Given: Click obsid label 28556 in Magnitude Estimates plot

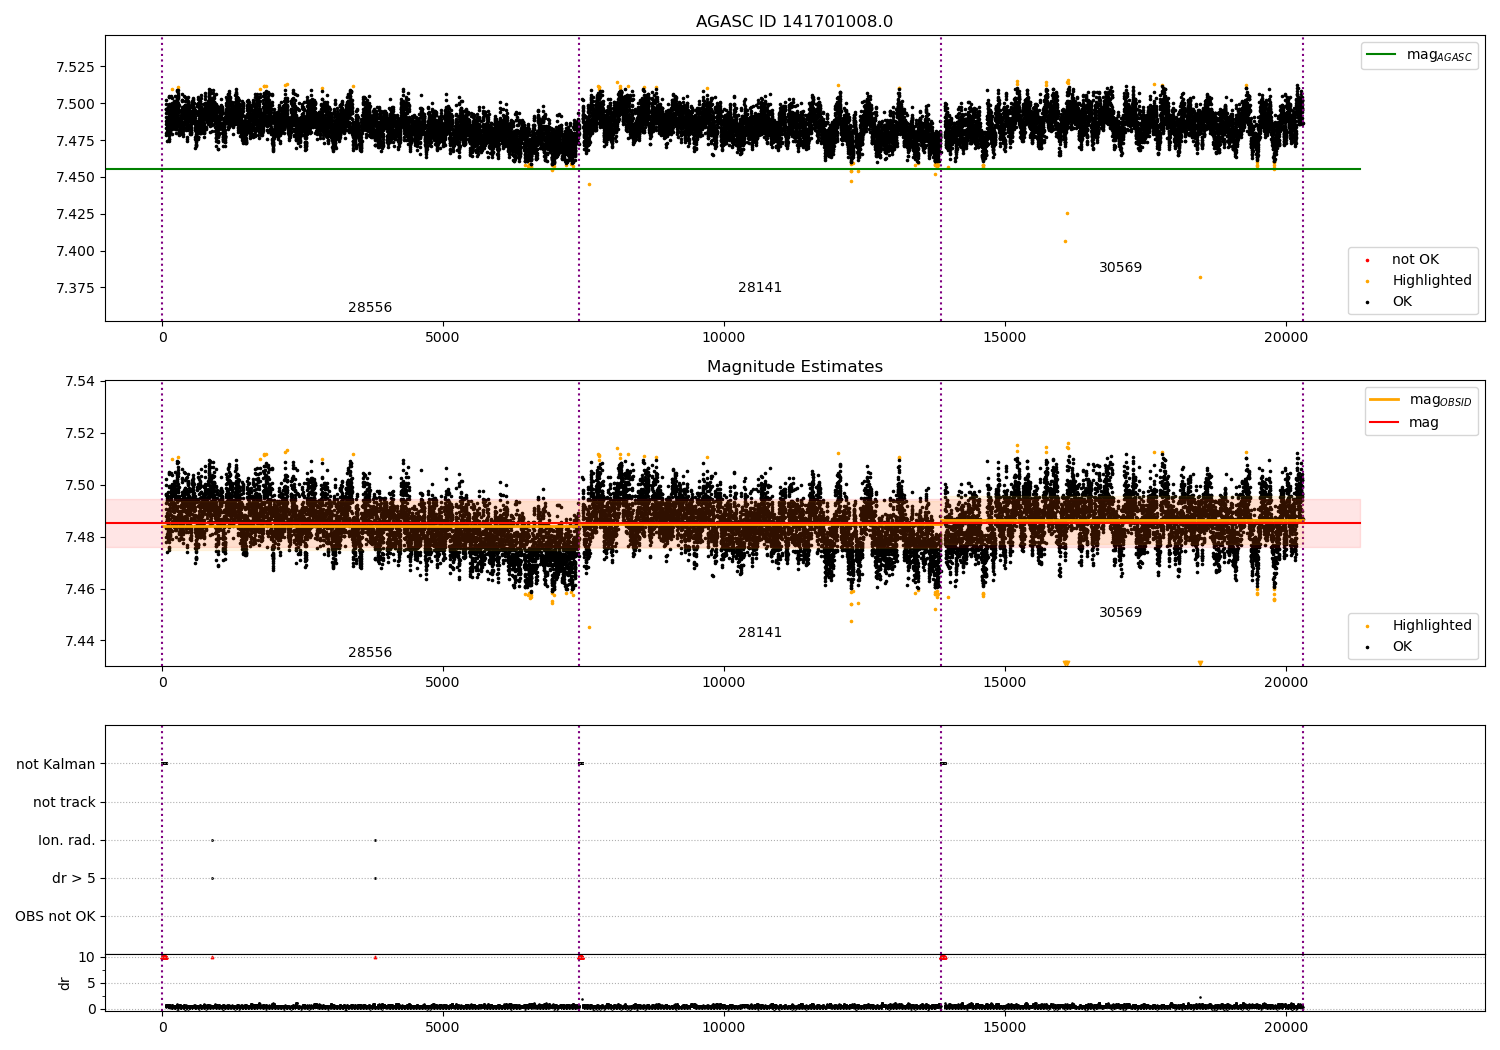Looking at the screenshot, I should point(370,653).
